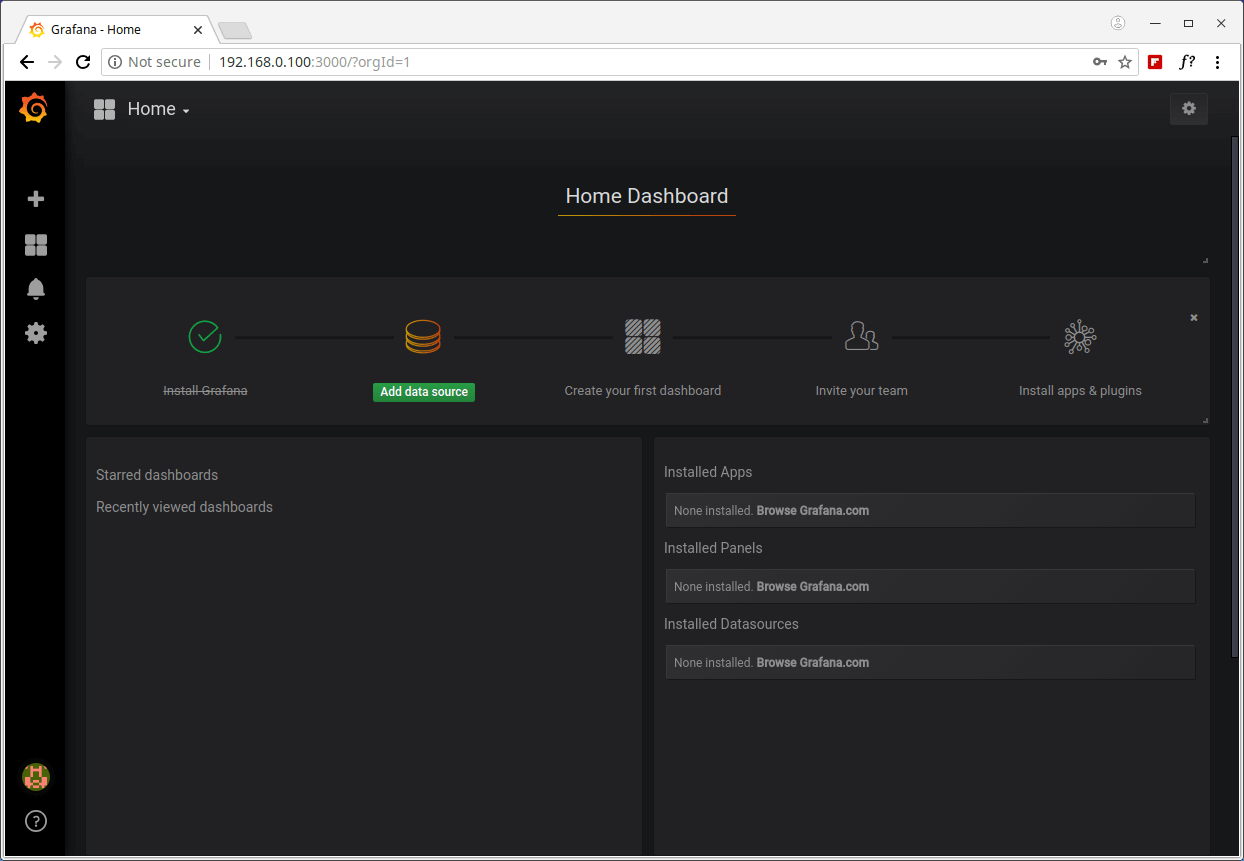
Task: Open the Dashboards sidebar icon
Action: 36,245
